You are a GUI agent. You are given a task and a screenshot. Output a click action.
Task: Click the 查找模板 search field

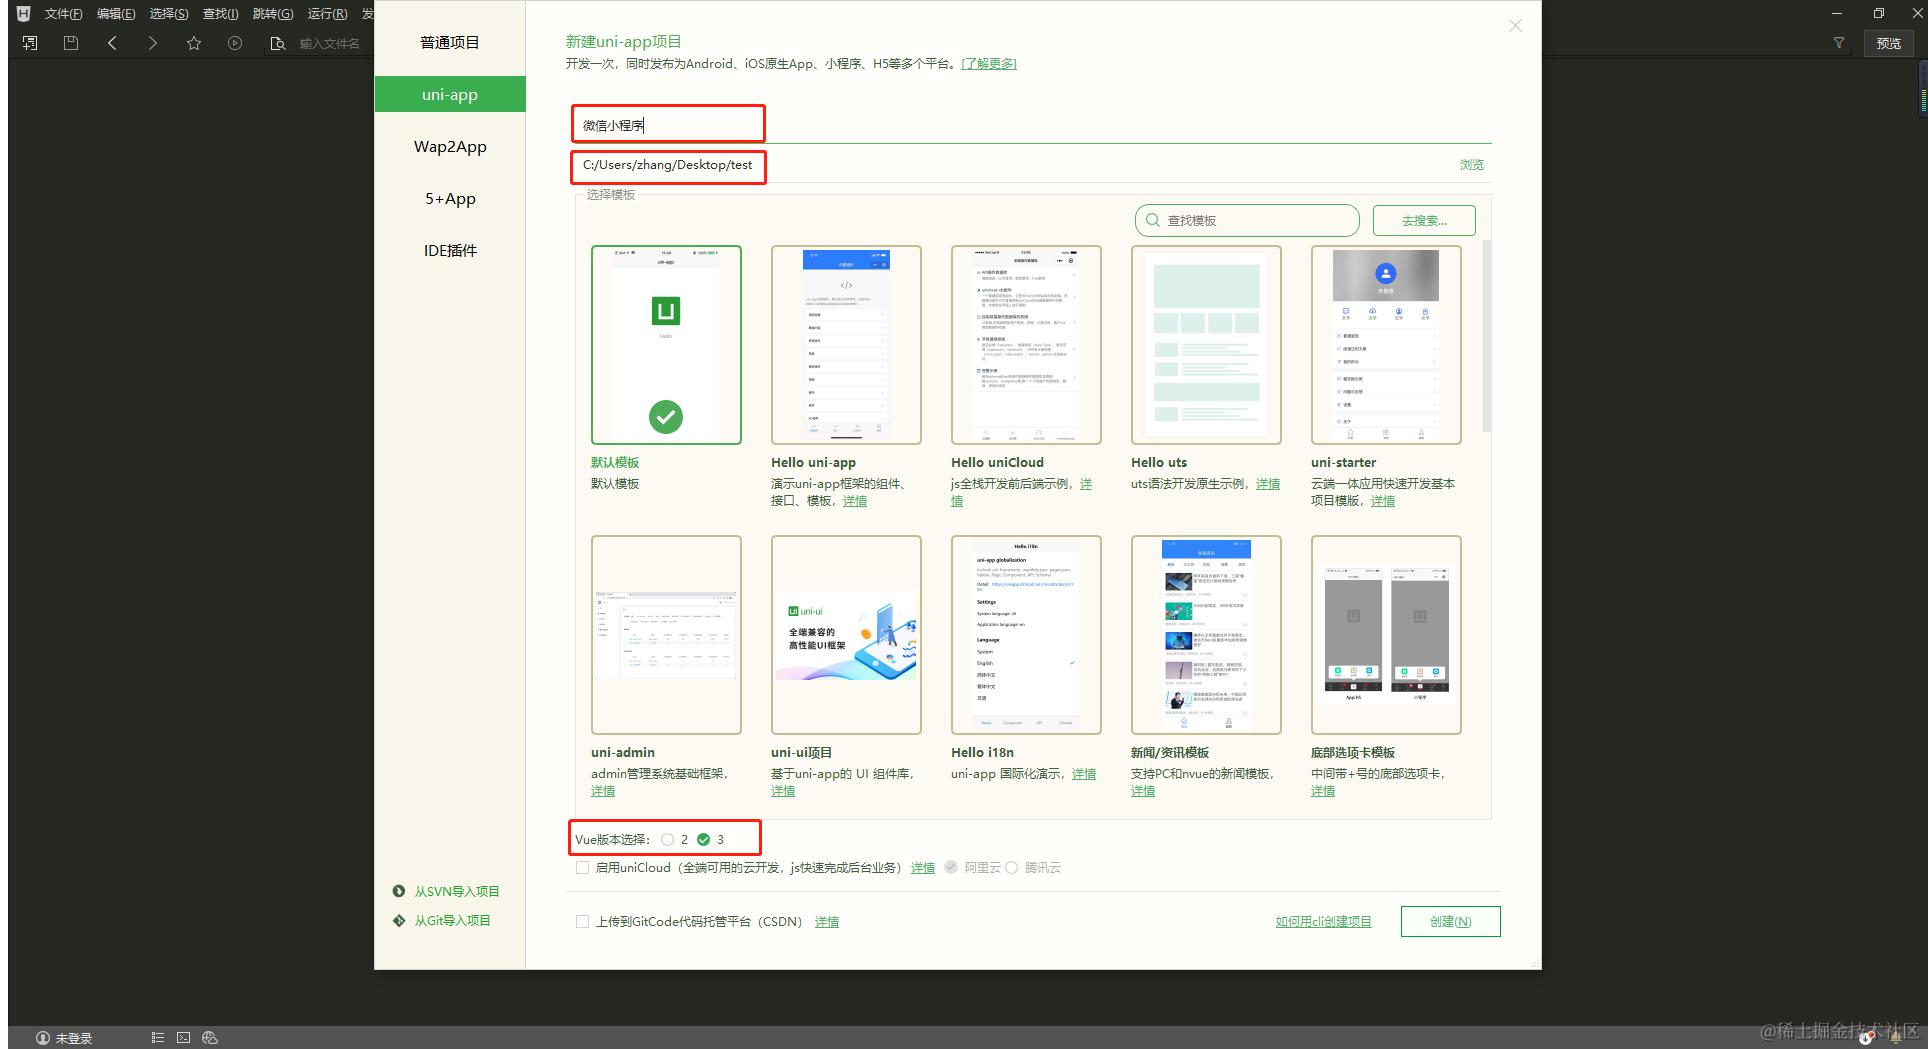coord(1247,220)
